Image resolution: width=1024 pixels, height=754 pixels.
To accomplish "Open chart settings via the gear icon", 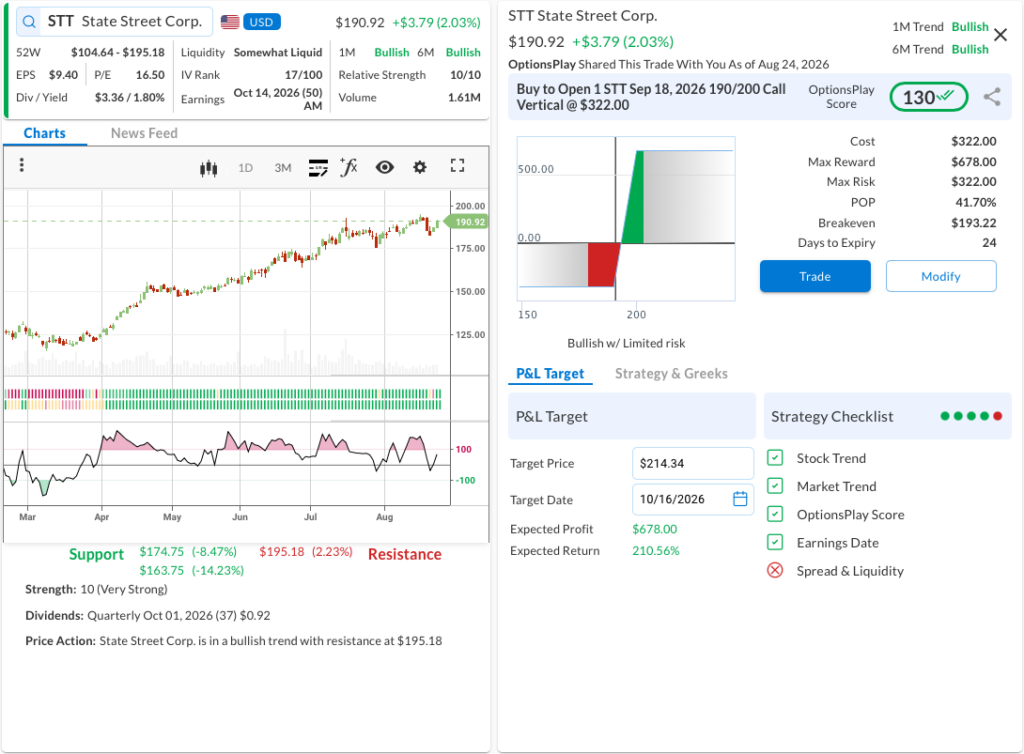I will (x=420, y=167).
